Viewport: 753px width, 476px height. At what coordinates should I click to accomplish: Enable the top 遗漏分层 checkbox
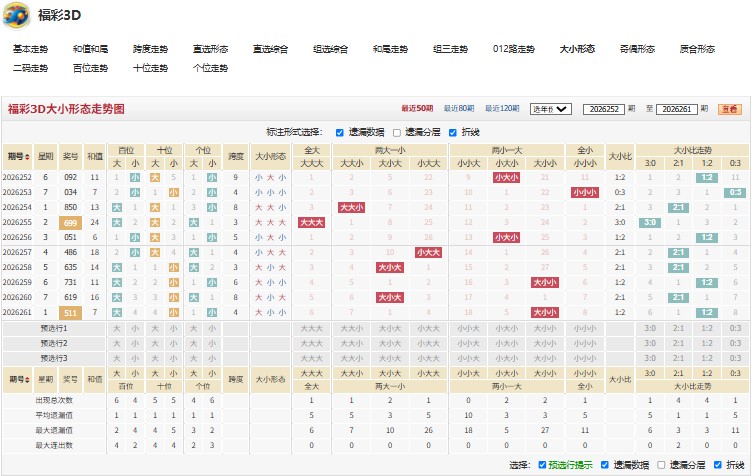click(x=397, y=133)
